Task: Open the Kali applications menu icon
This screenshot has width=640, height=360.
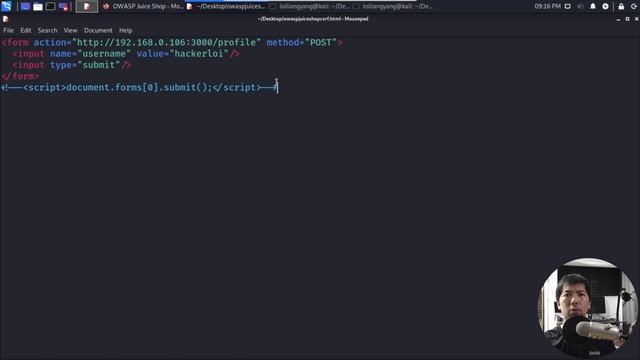Action: (x=6, y=6)
